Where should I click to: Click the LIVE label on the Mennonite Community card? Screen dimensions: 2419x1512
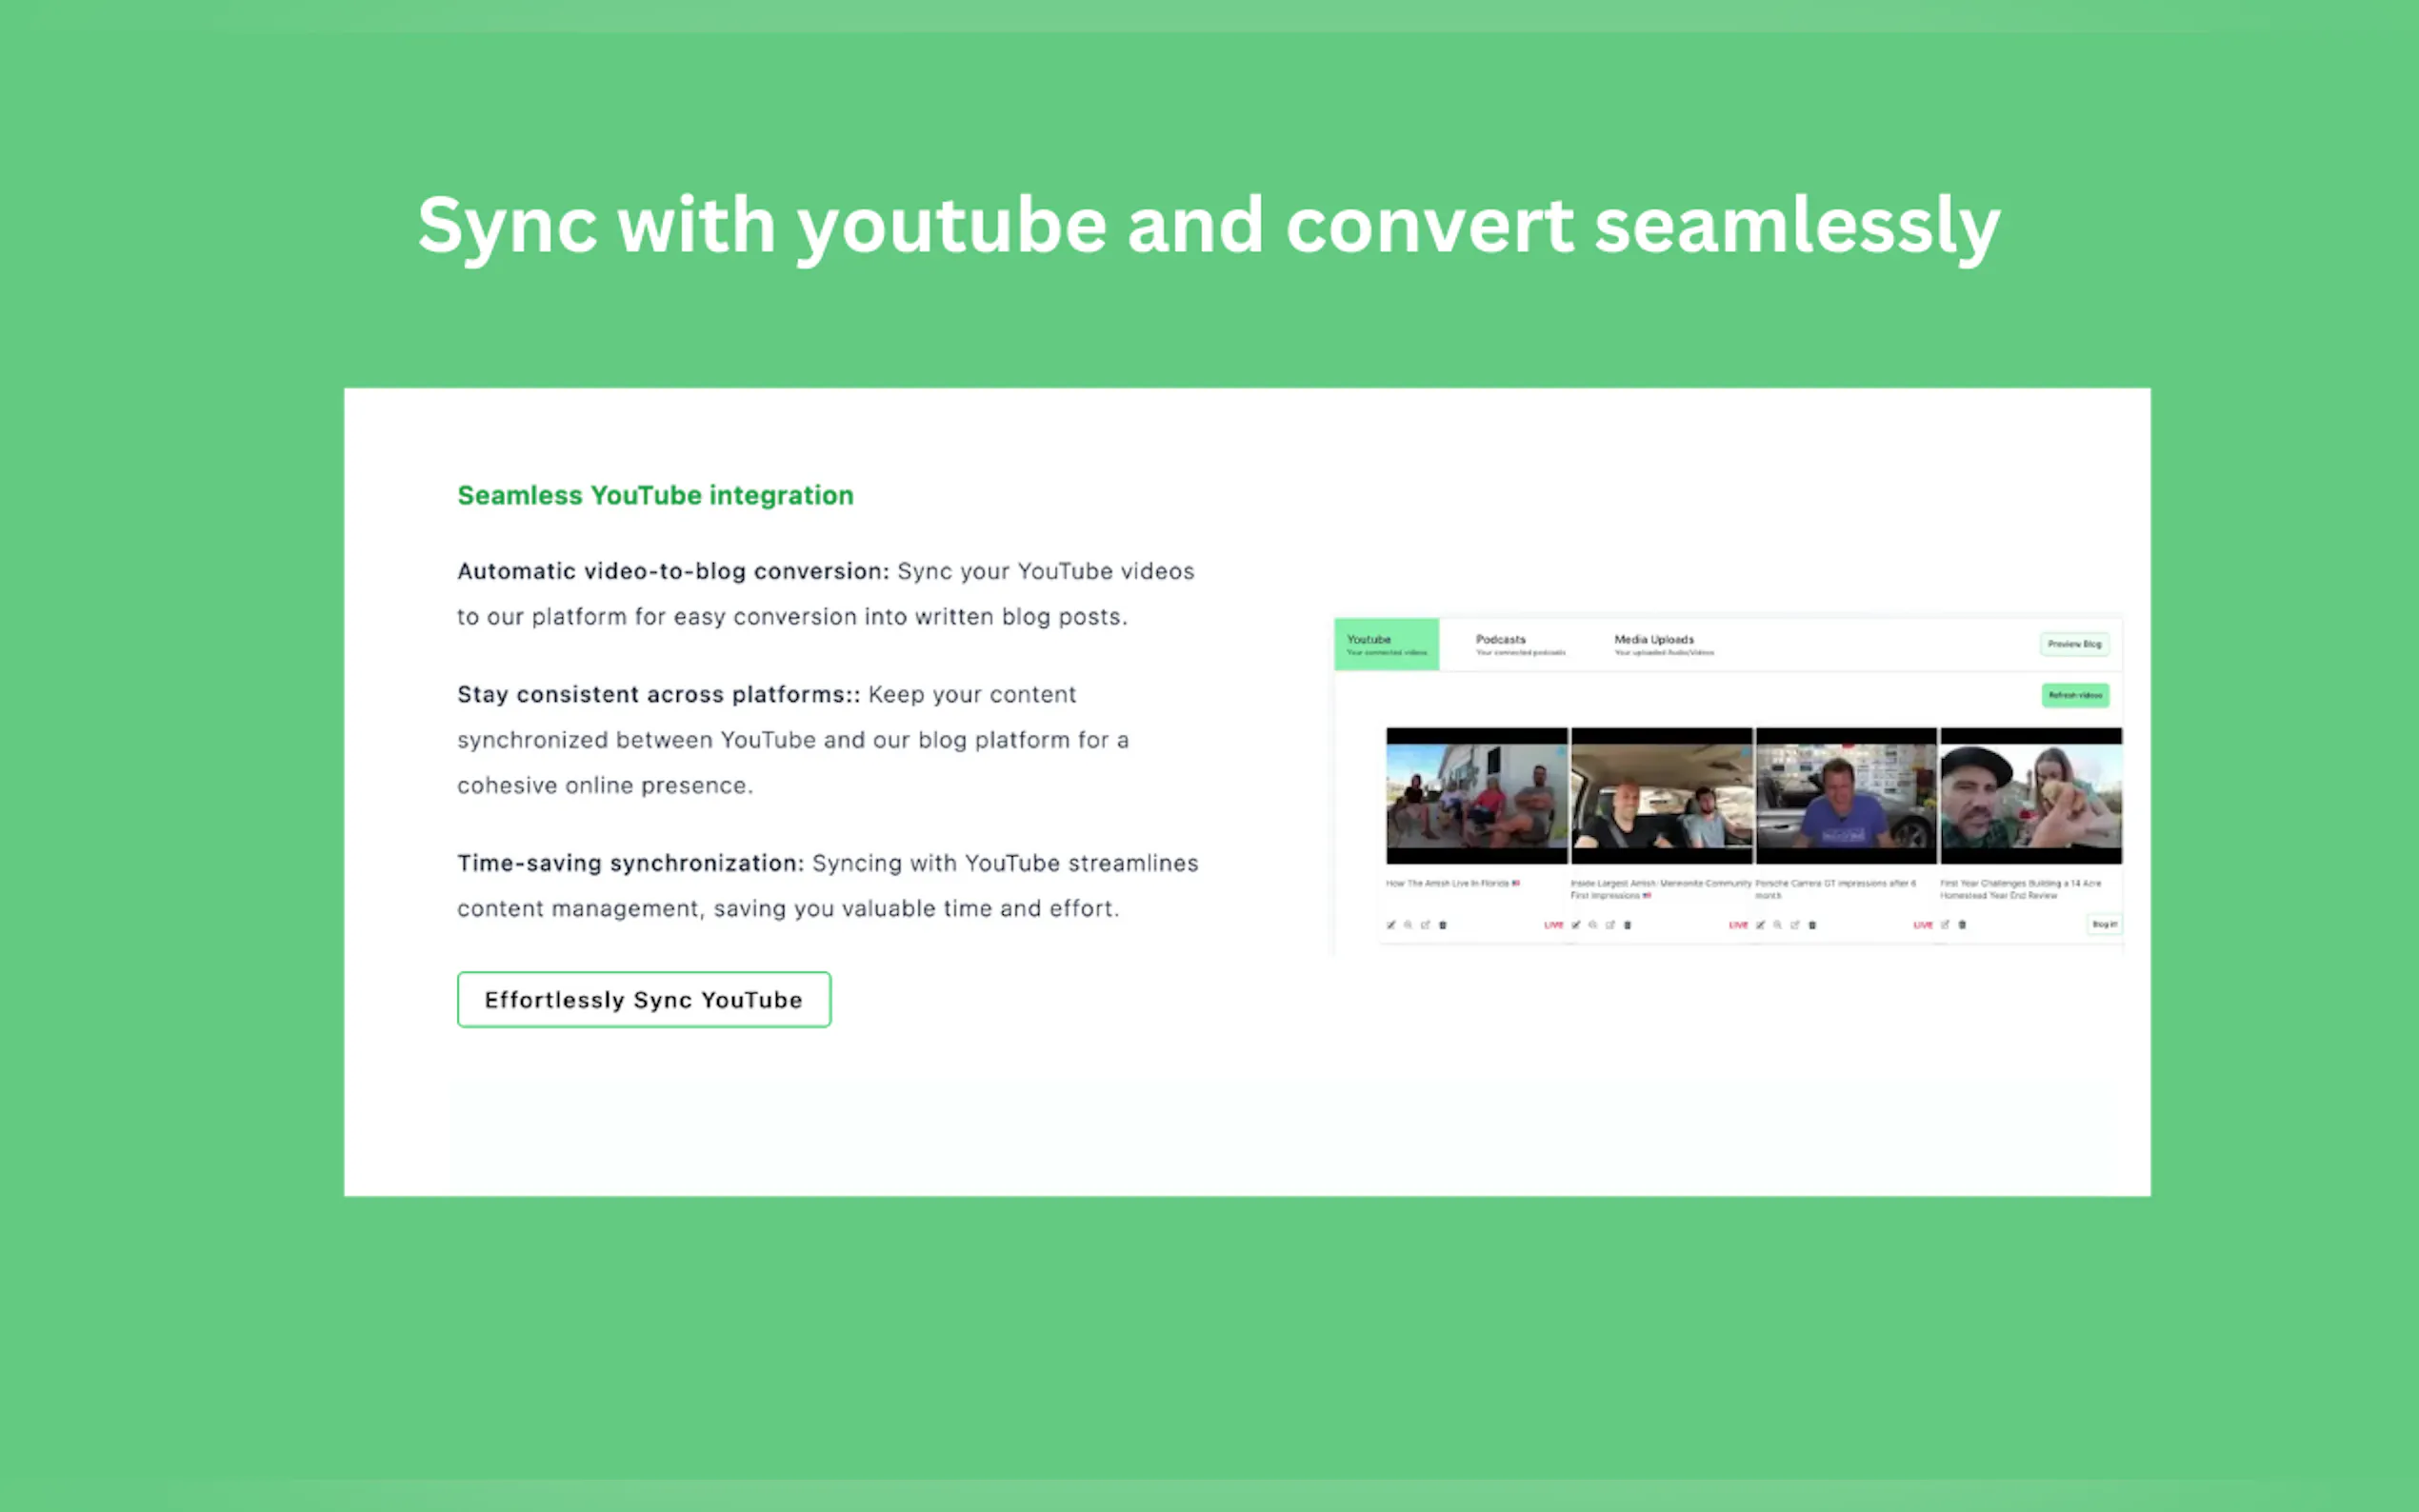(x=1739, y=925)
